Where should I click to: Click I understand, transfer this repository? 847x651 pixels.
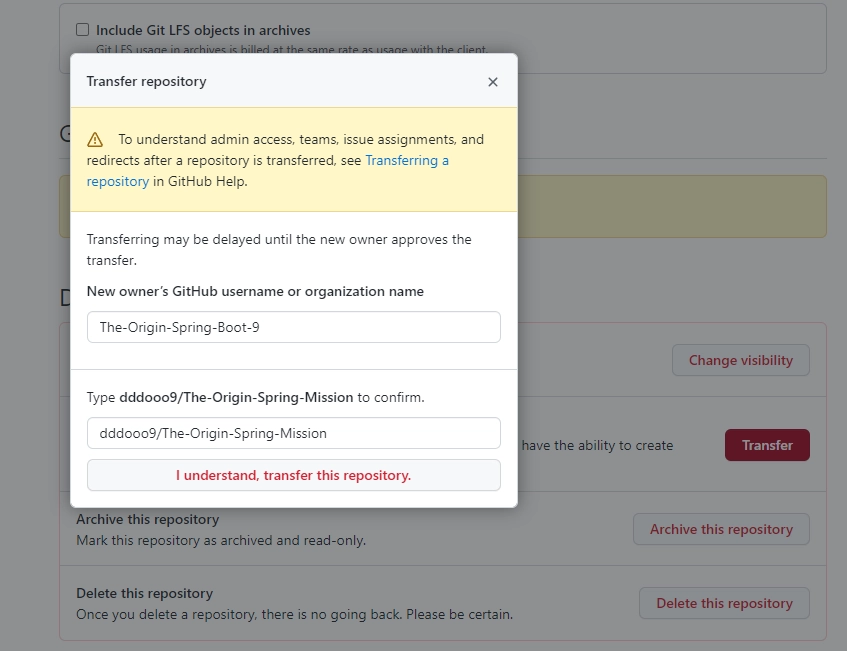294,475
